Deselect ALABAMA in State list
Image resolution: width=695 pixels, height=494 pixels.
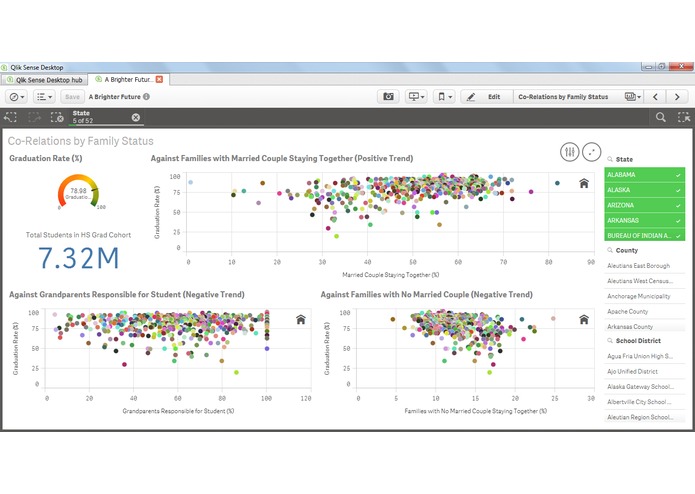tap(644, 175)
